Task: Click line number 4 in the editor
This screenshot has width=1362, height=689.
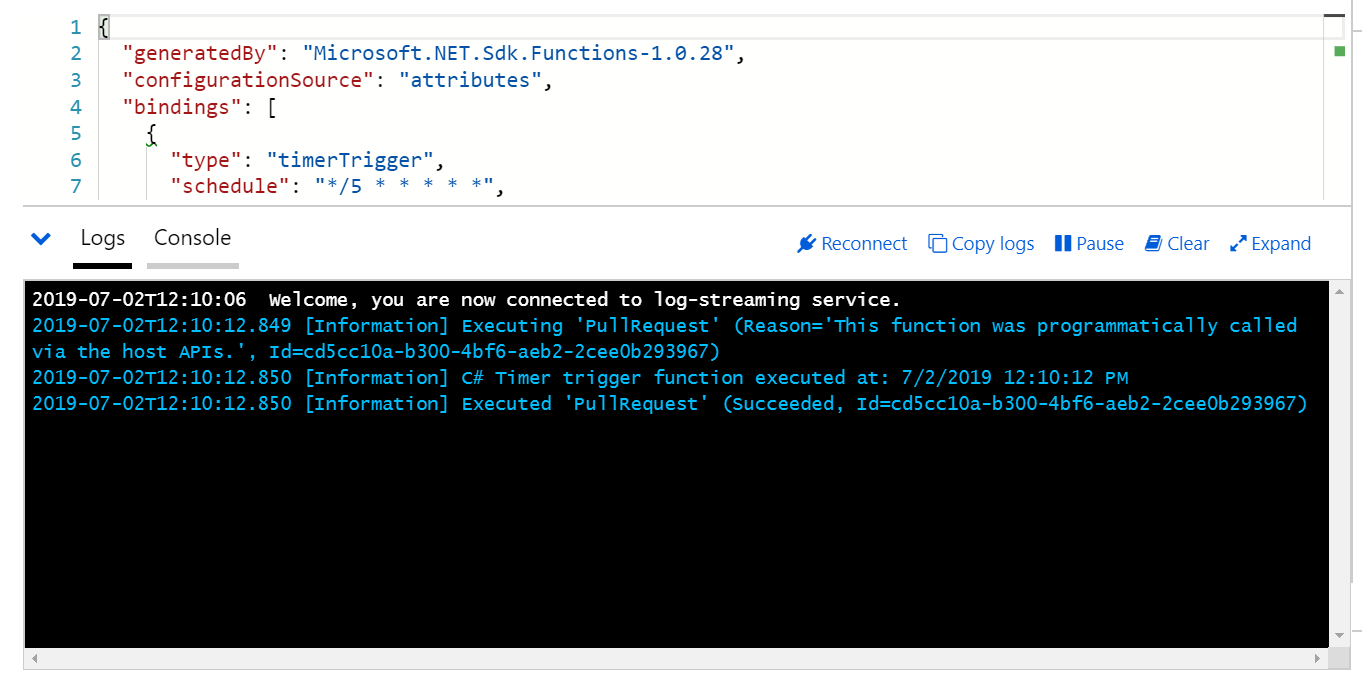Action: click(x=75, y=106)
